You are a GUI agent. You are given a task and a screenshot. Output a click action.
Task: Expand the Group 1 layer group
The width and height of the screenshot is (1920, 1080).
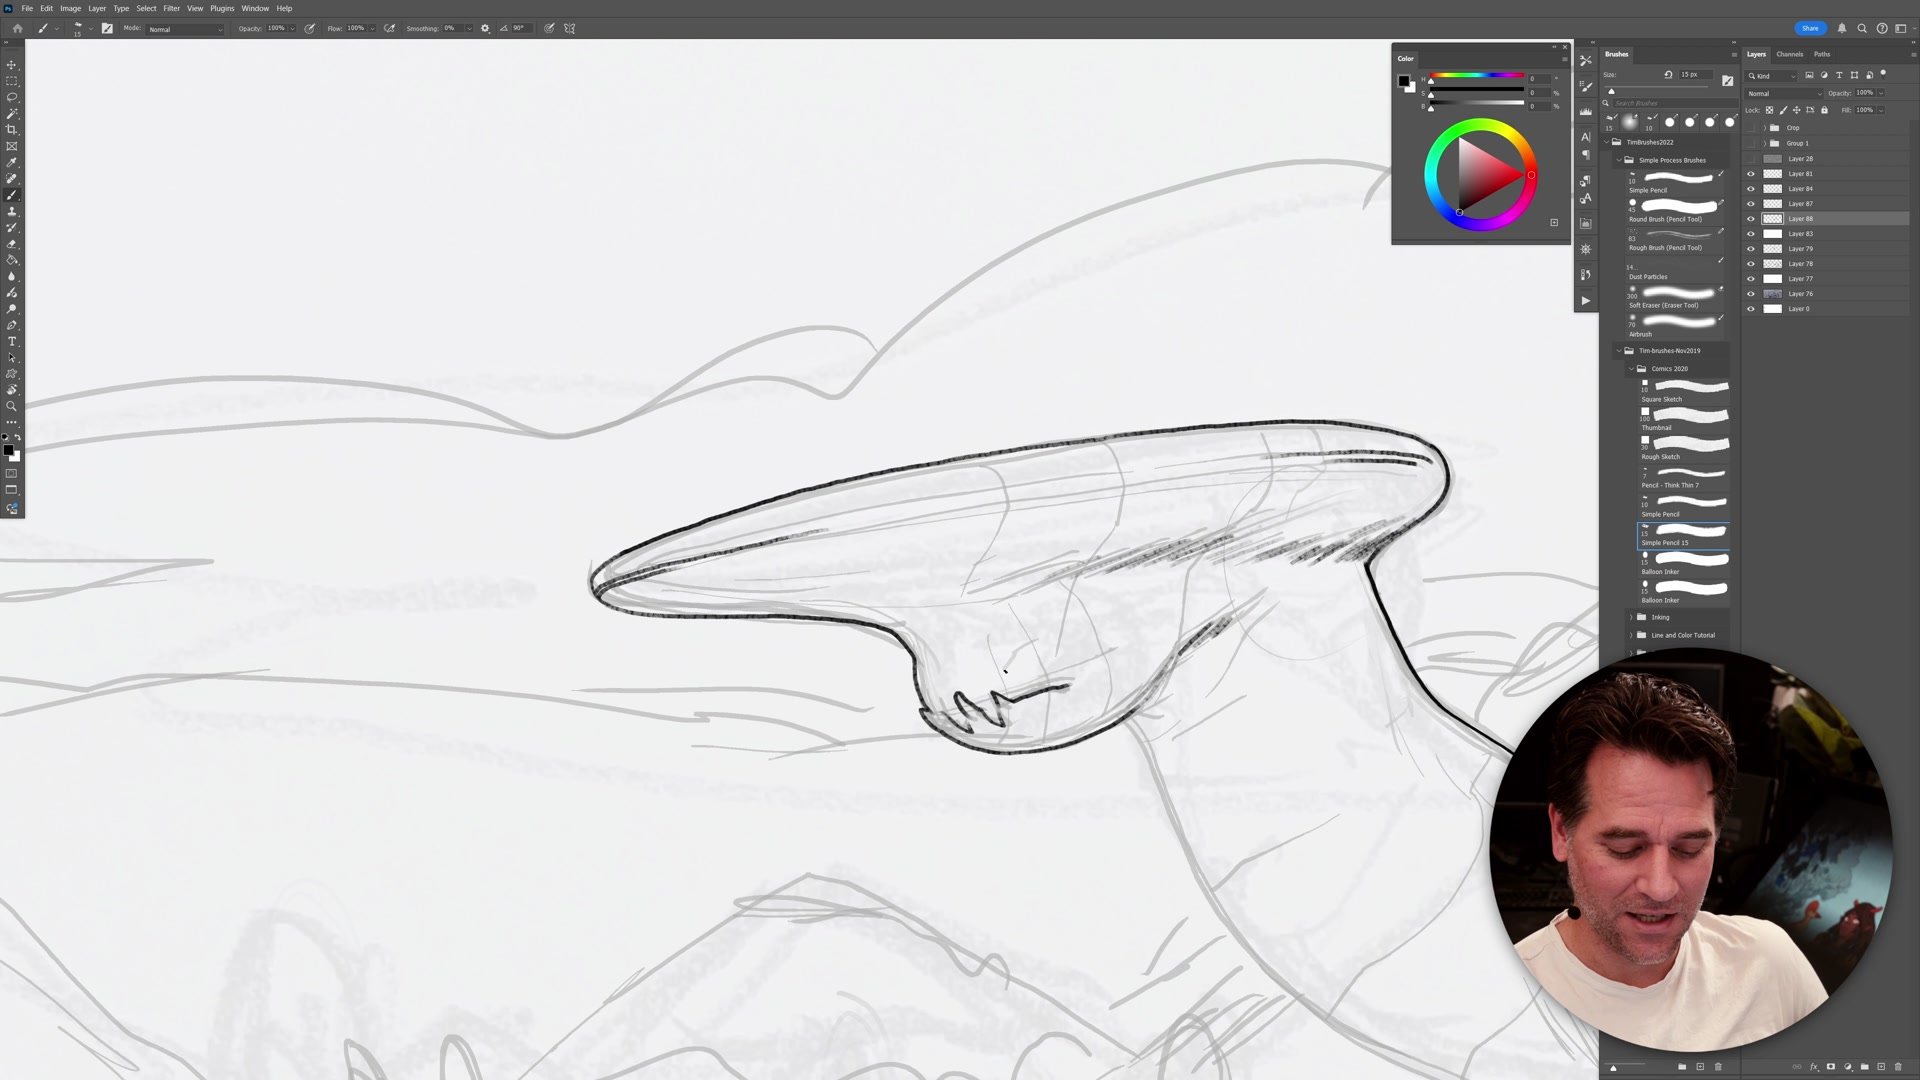[x=1765, y=143]
